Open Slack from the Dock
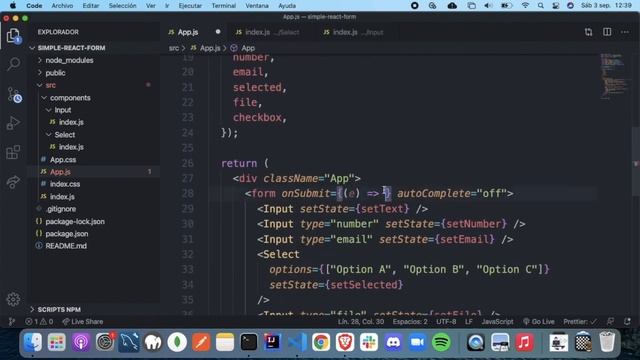 369,342
